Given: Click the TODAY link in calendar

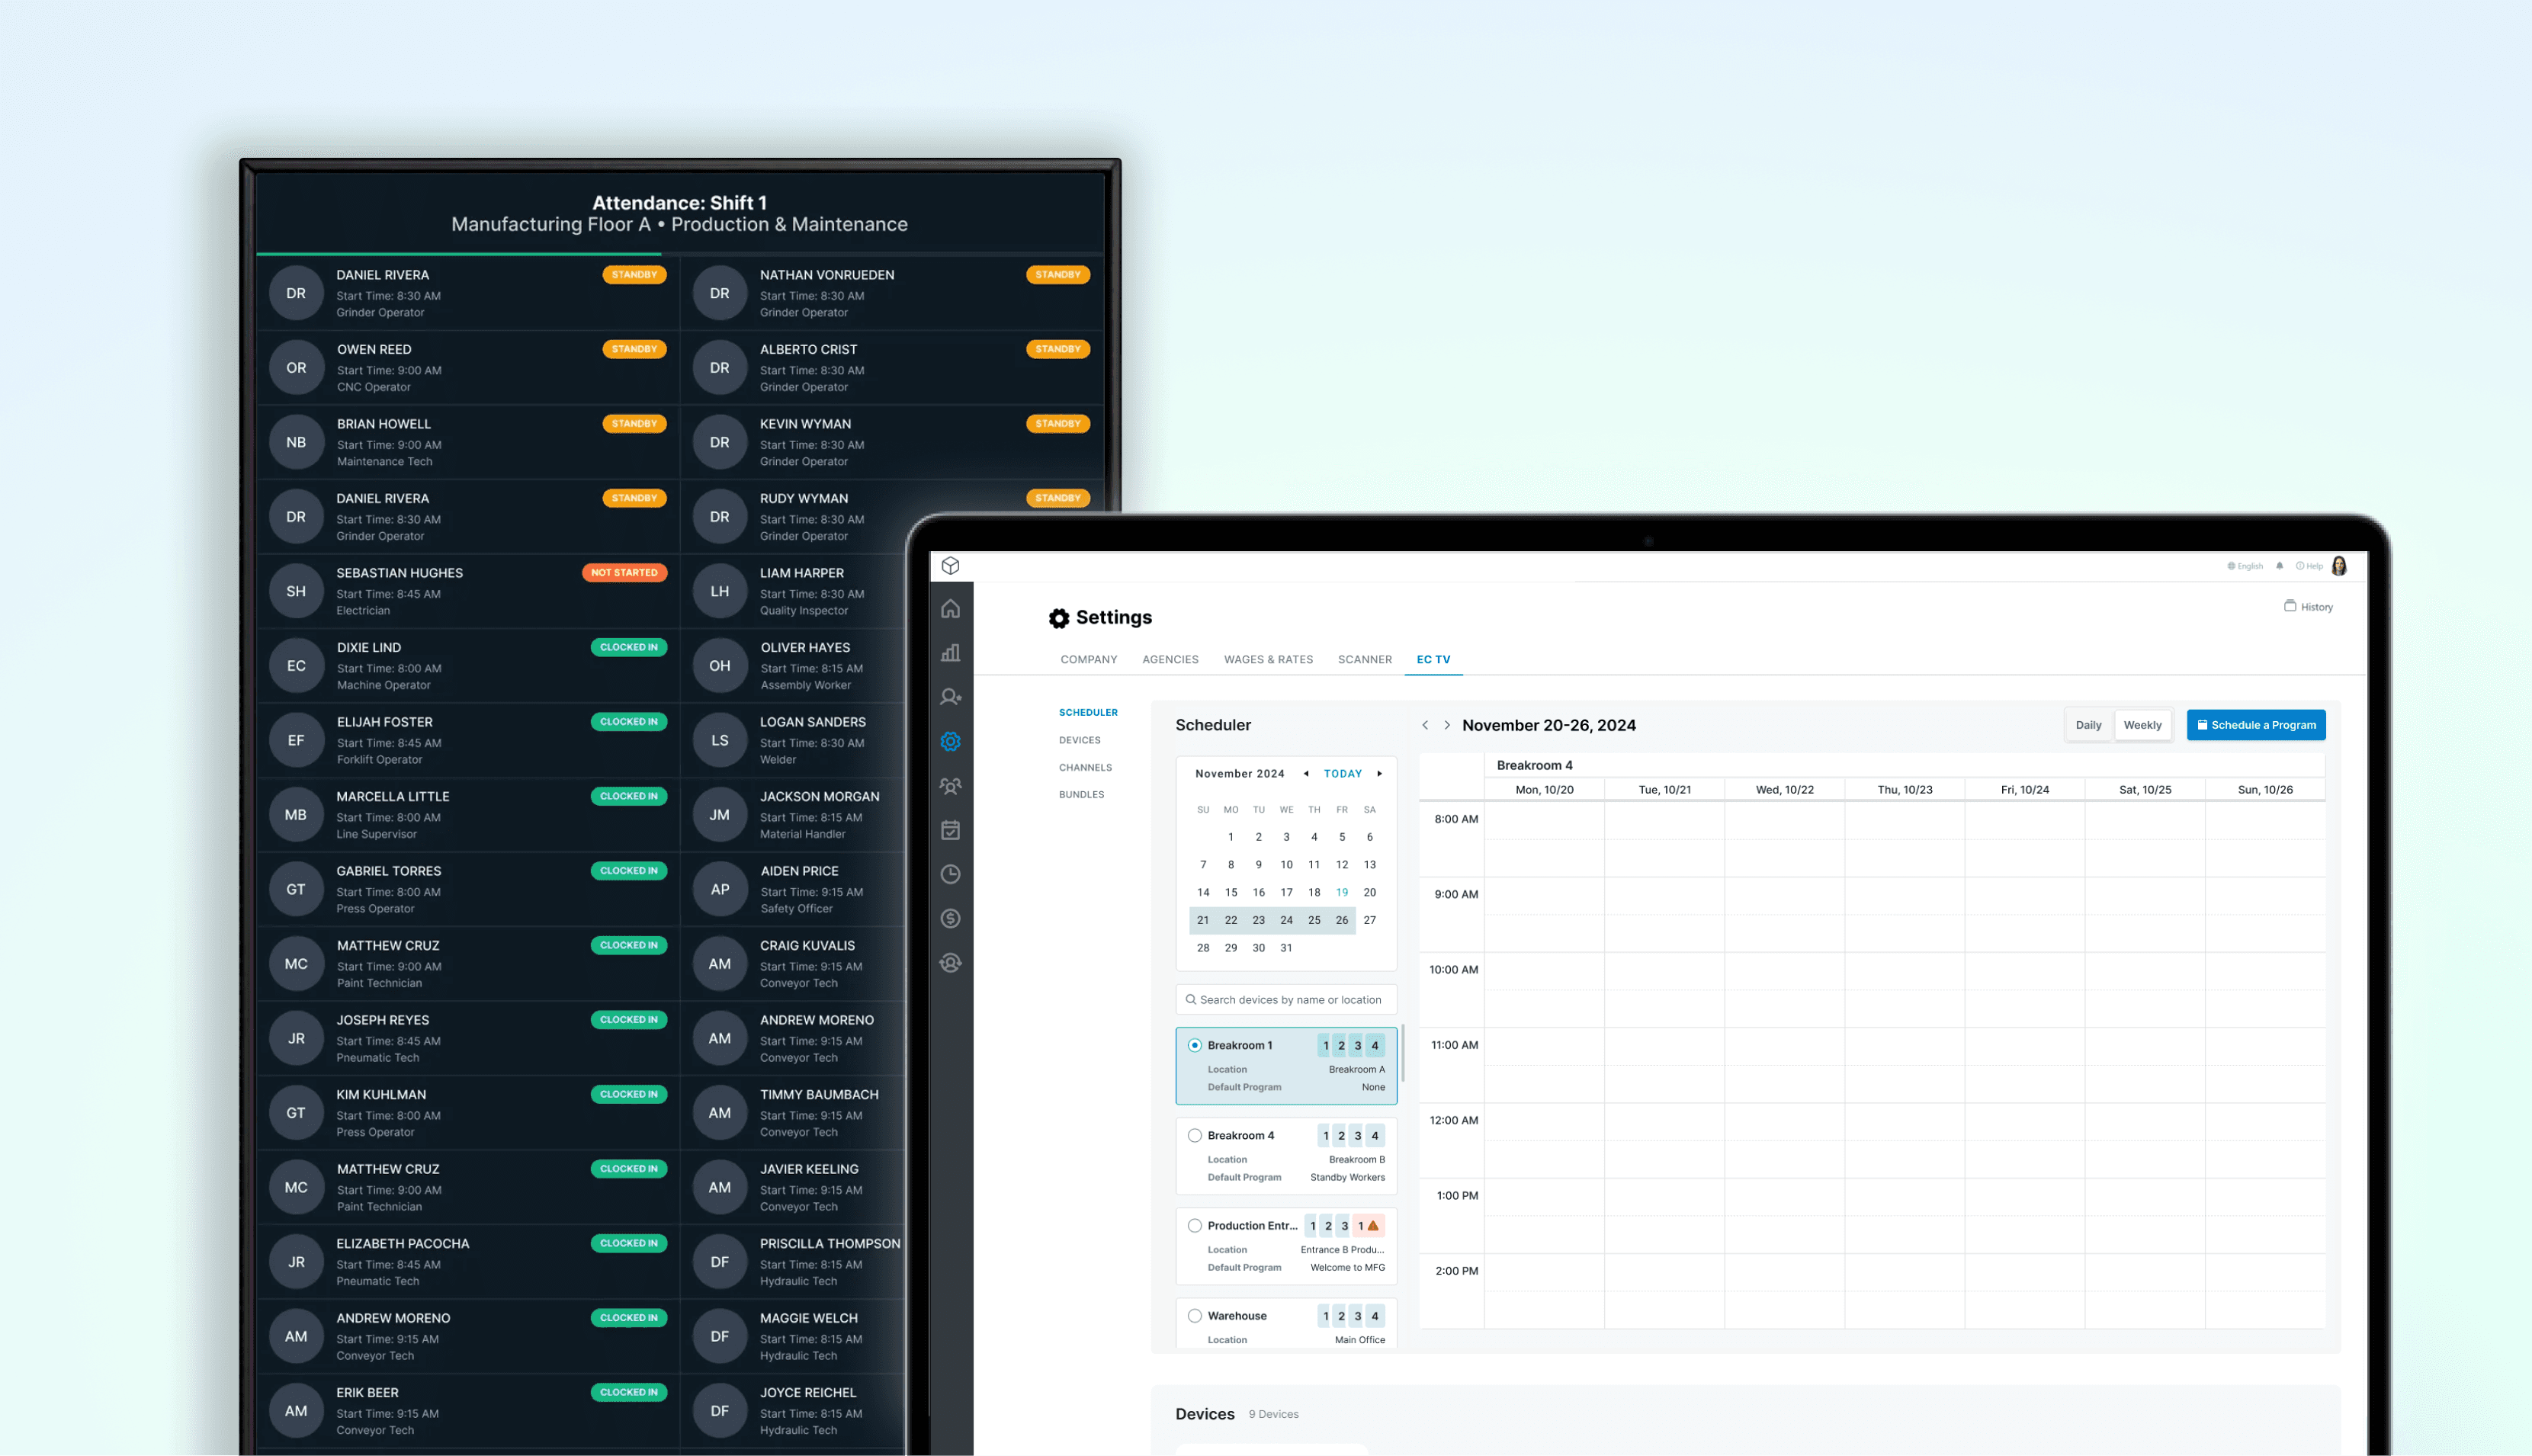Looking at the screenshot, I should [x=1342, y=773].
